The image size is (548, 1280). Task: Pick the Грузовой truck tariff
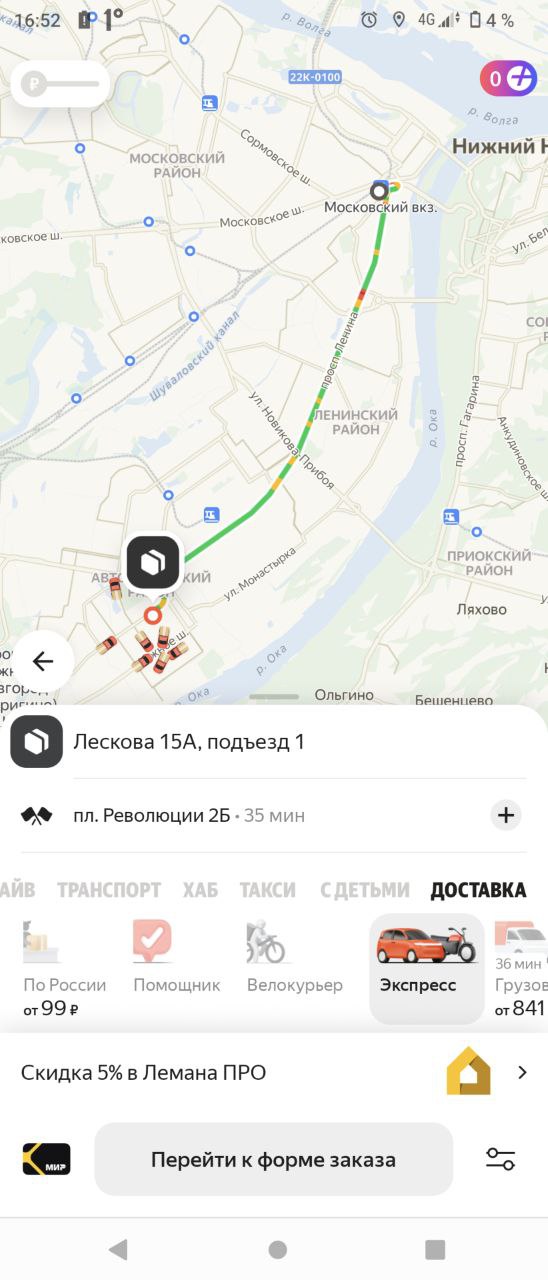pos(521,968)
